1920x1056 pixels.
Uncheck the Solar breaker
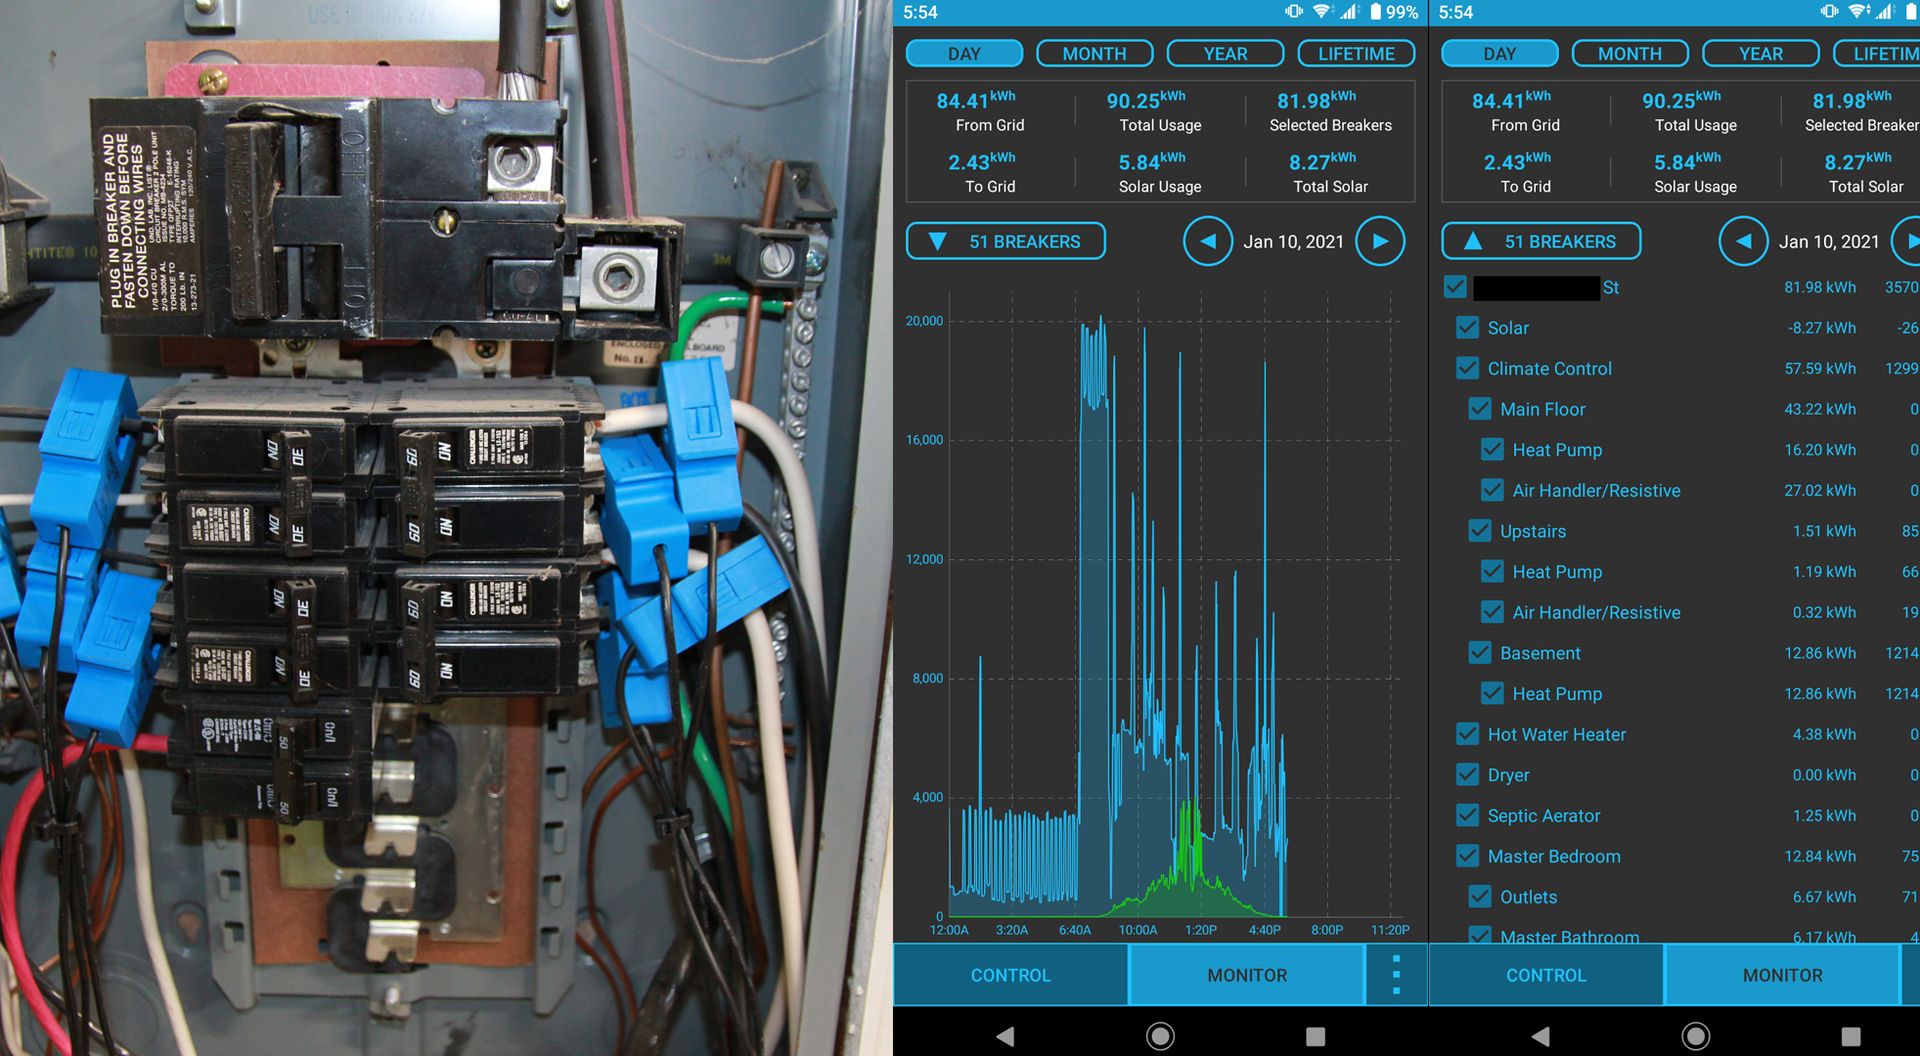1467,327
